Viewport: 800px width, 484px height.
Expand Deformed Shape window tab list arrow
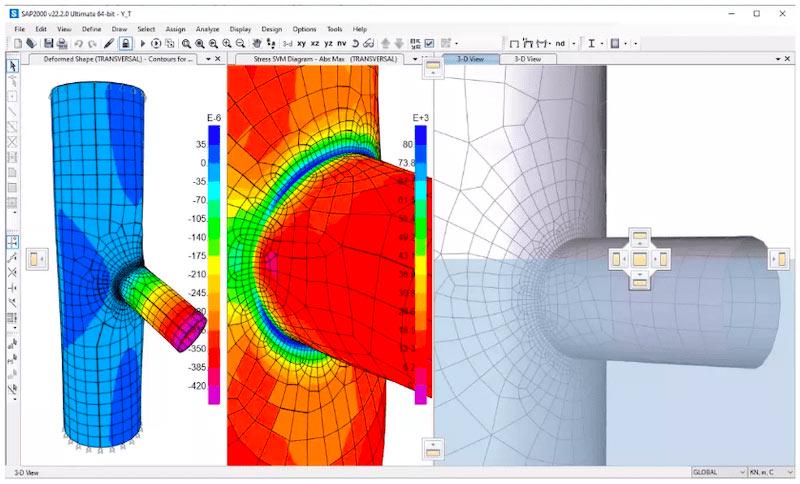point(208,59)
